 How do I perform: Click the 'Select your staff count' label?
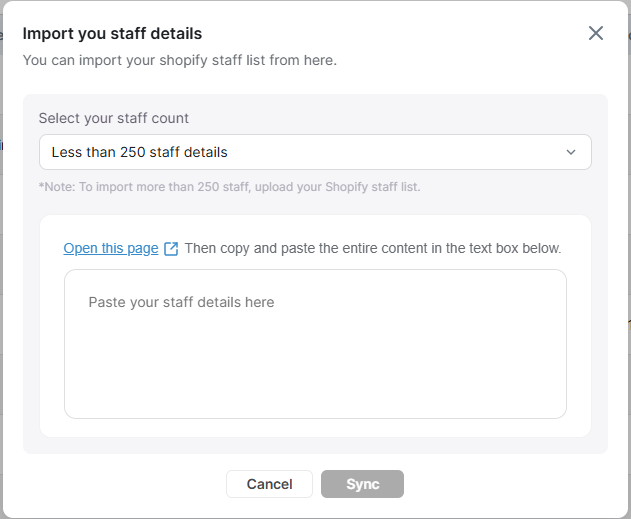[114, 118]
